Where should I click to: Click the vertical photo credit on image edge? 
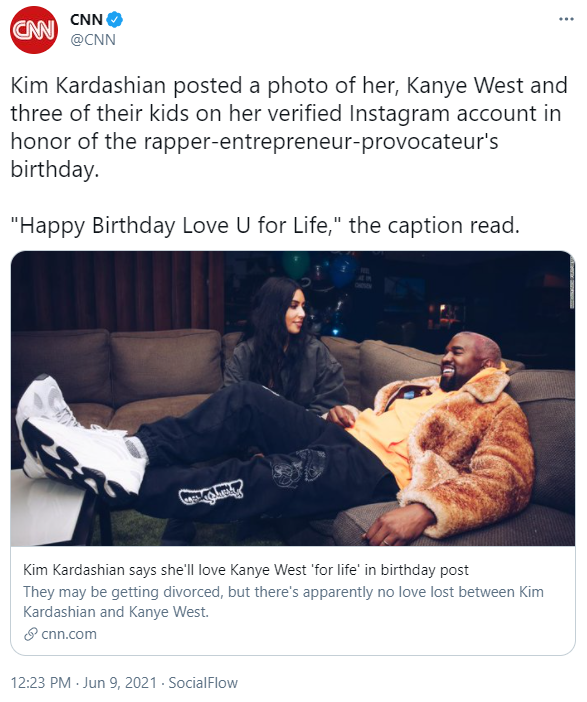coord(571,282)
